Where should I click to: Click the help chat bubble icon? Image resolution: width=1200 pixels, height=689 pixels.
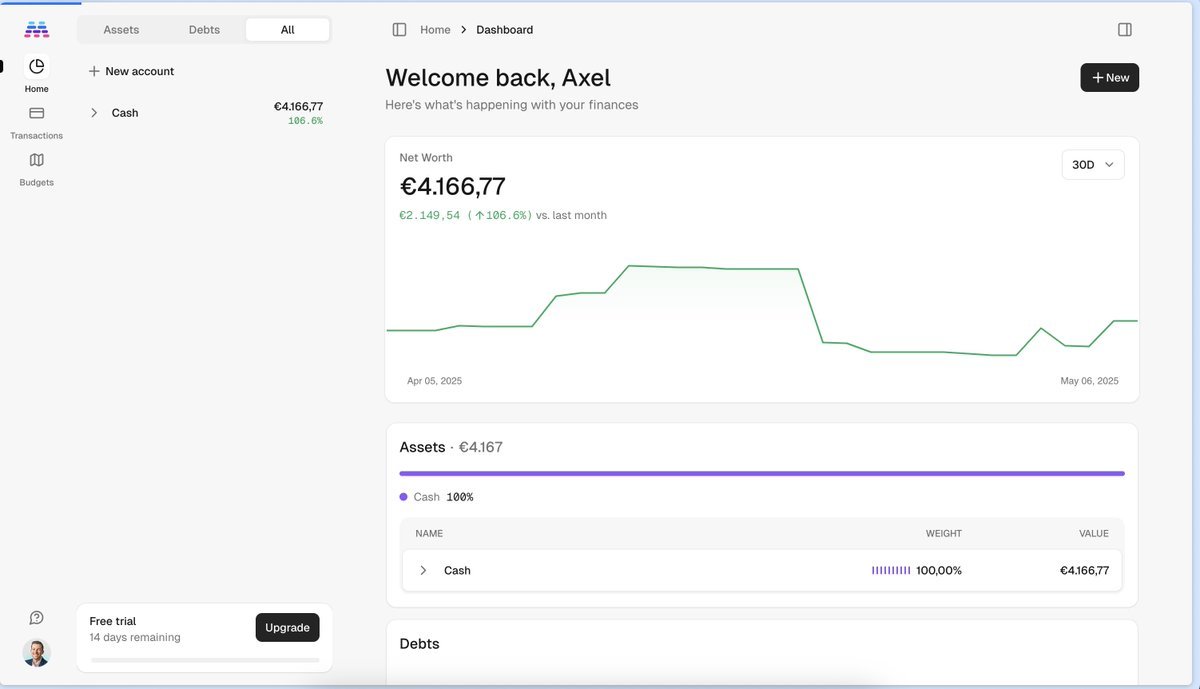point(37,618)
